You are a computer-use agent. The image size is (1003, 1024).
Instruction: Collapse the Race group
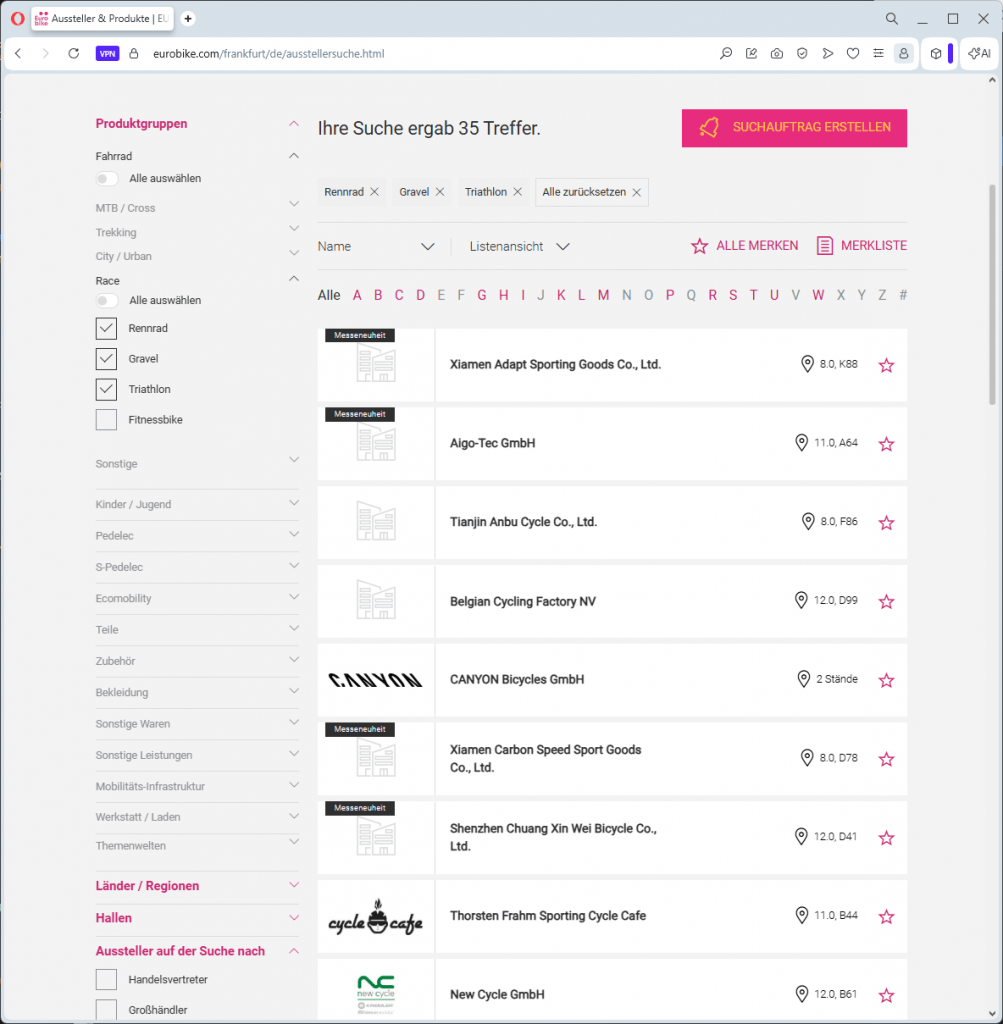click(294, 278)
